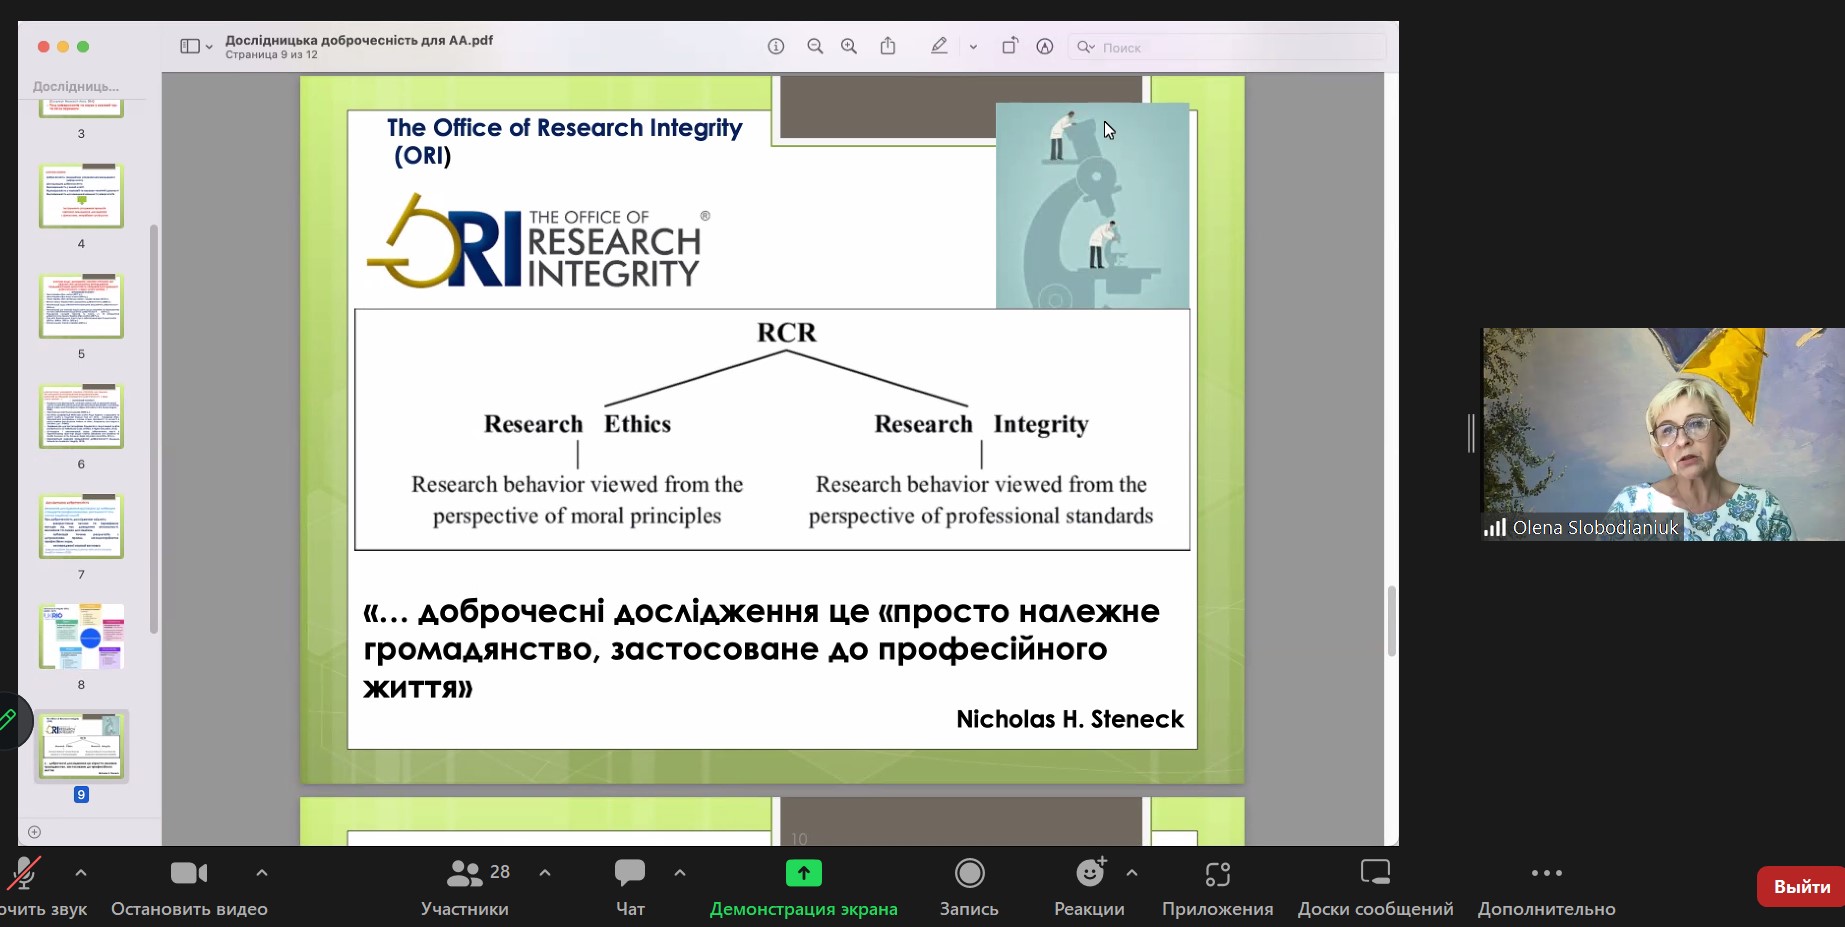Click the Preview zoom out icon
The image size is (1845, 927).
coord(815,47)
